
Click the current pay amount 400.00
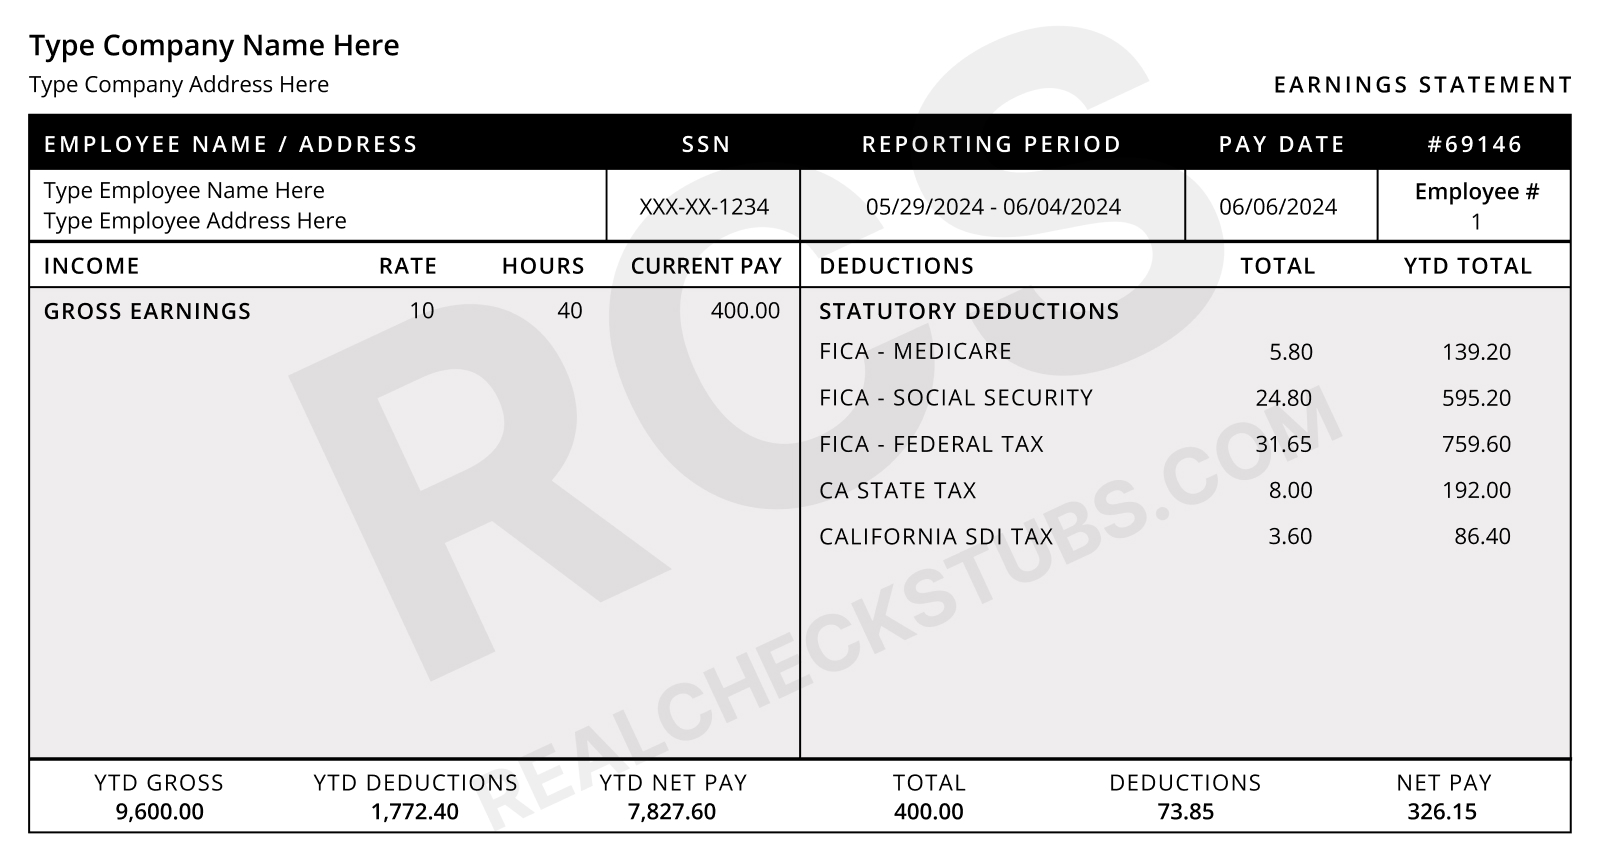pos(745,311)
